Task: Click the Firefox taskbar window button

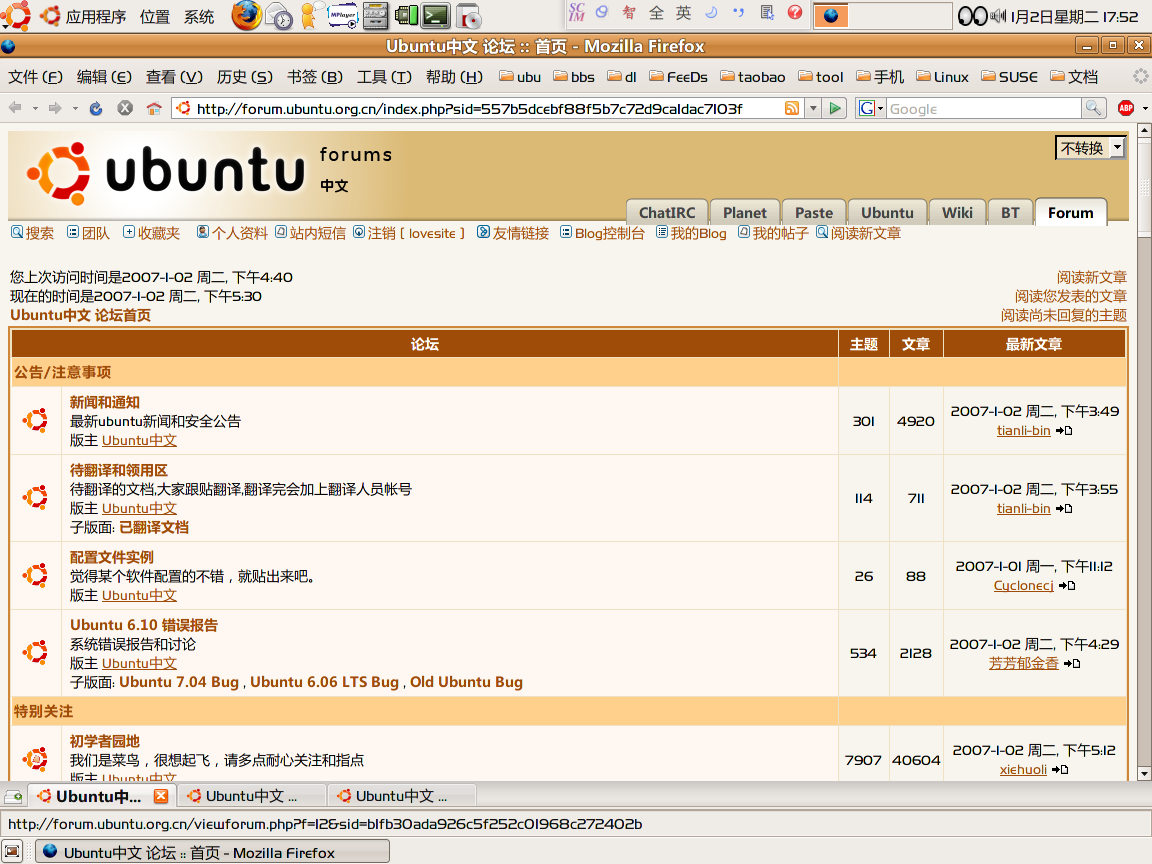Action: 213,852
